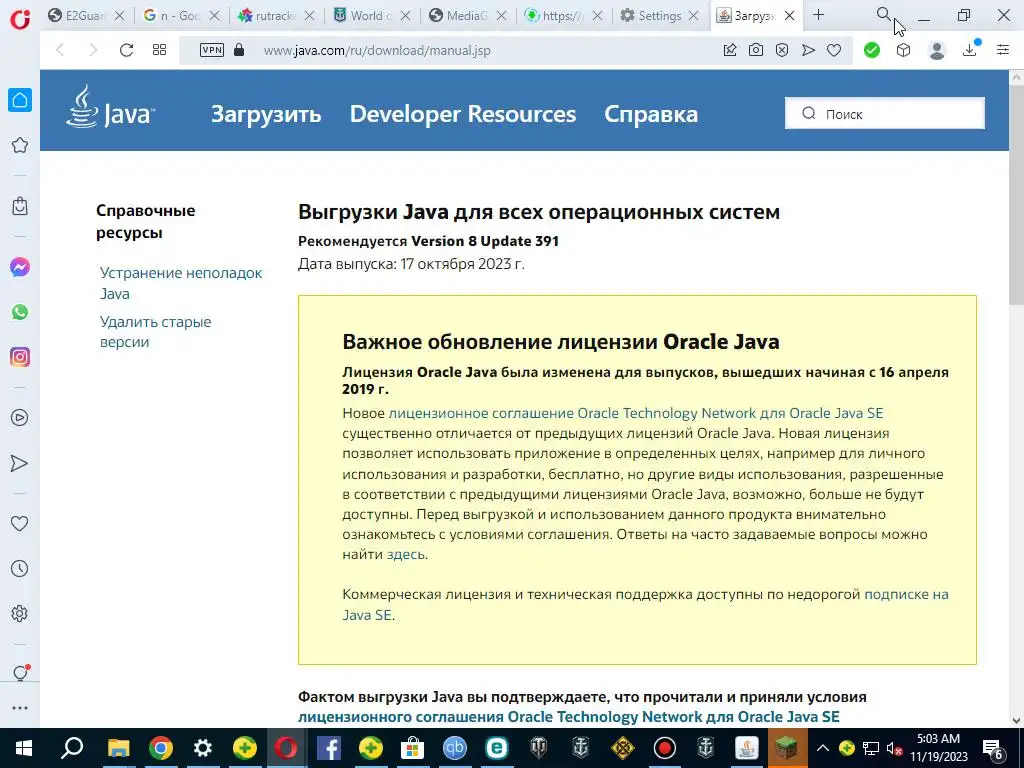
Task: Switch to the rutracker tab
Action: [x=266, y=16]
